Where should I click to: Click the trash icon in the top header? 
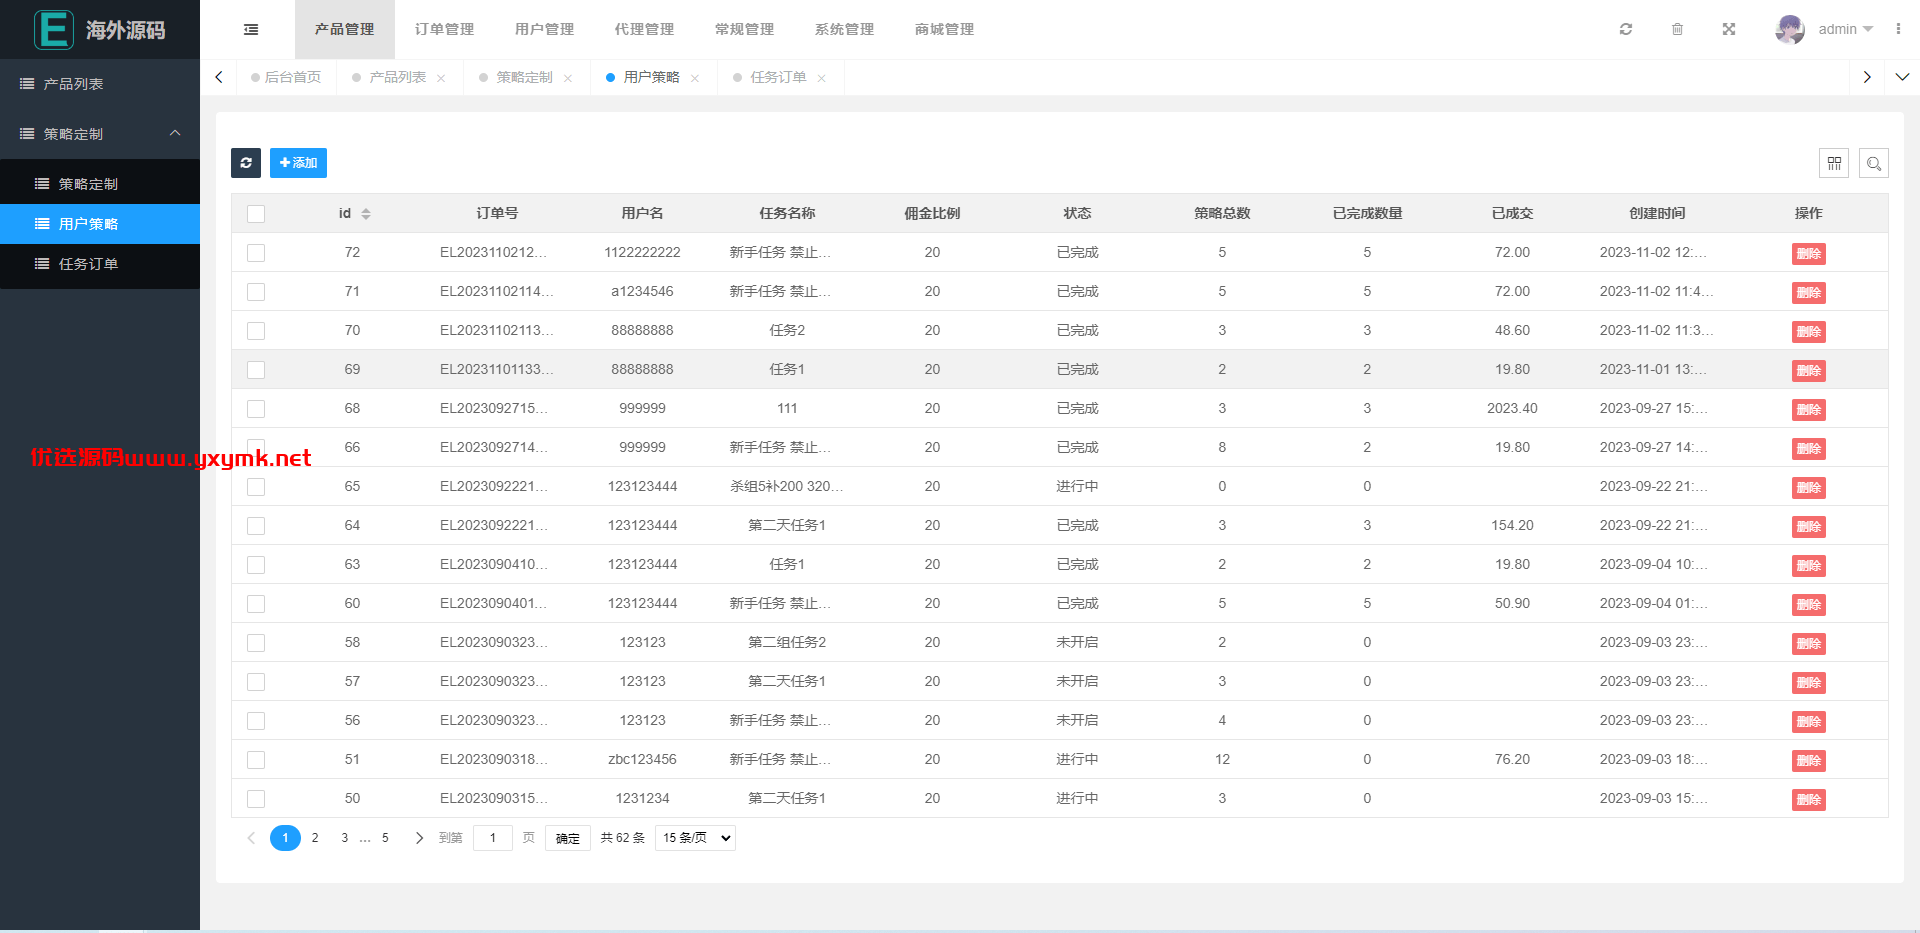(1677, 29)
